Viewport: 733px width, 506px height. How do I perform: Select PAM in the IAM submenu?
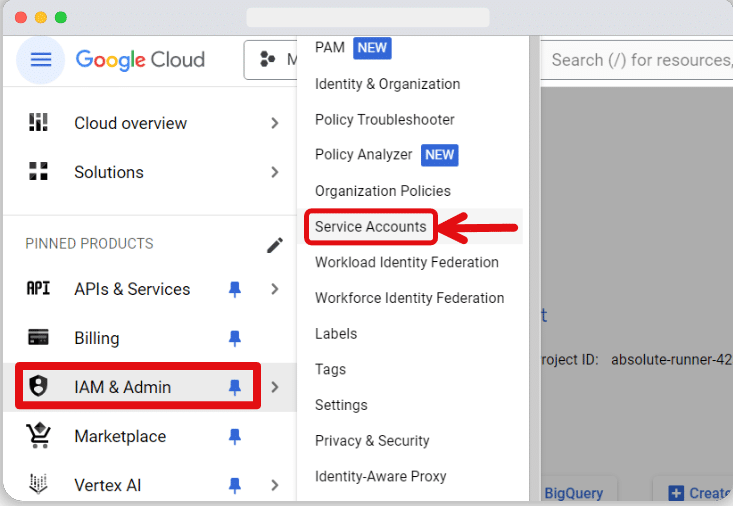[330, 48]
